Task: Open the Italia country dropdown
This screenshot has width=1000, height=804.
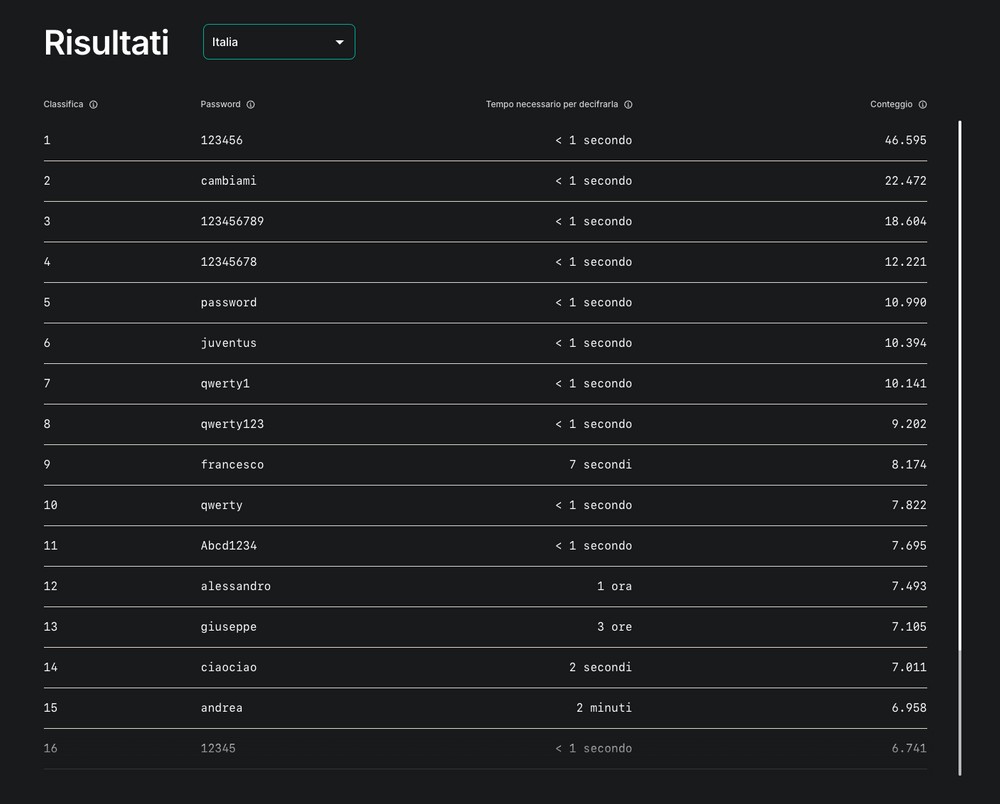Action: pos(278,42)
